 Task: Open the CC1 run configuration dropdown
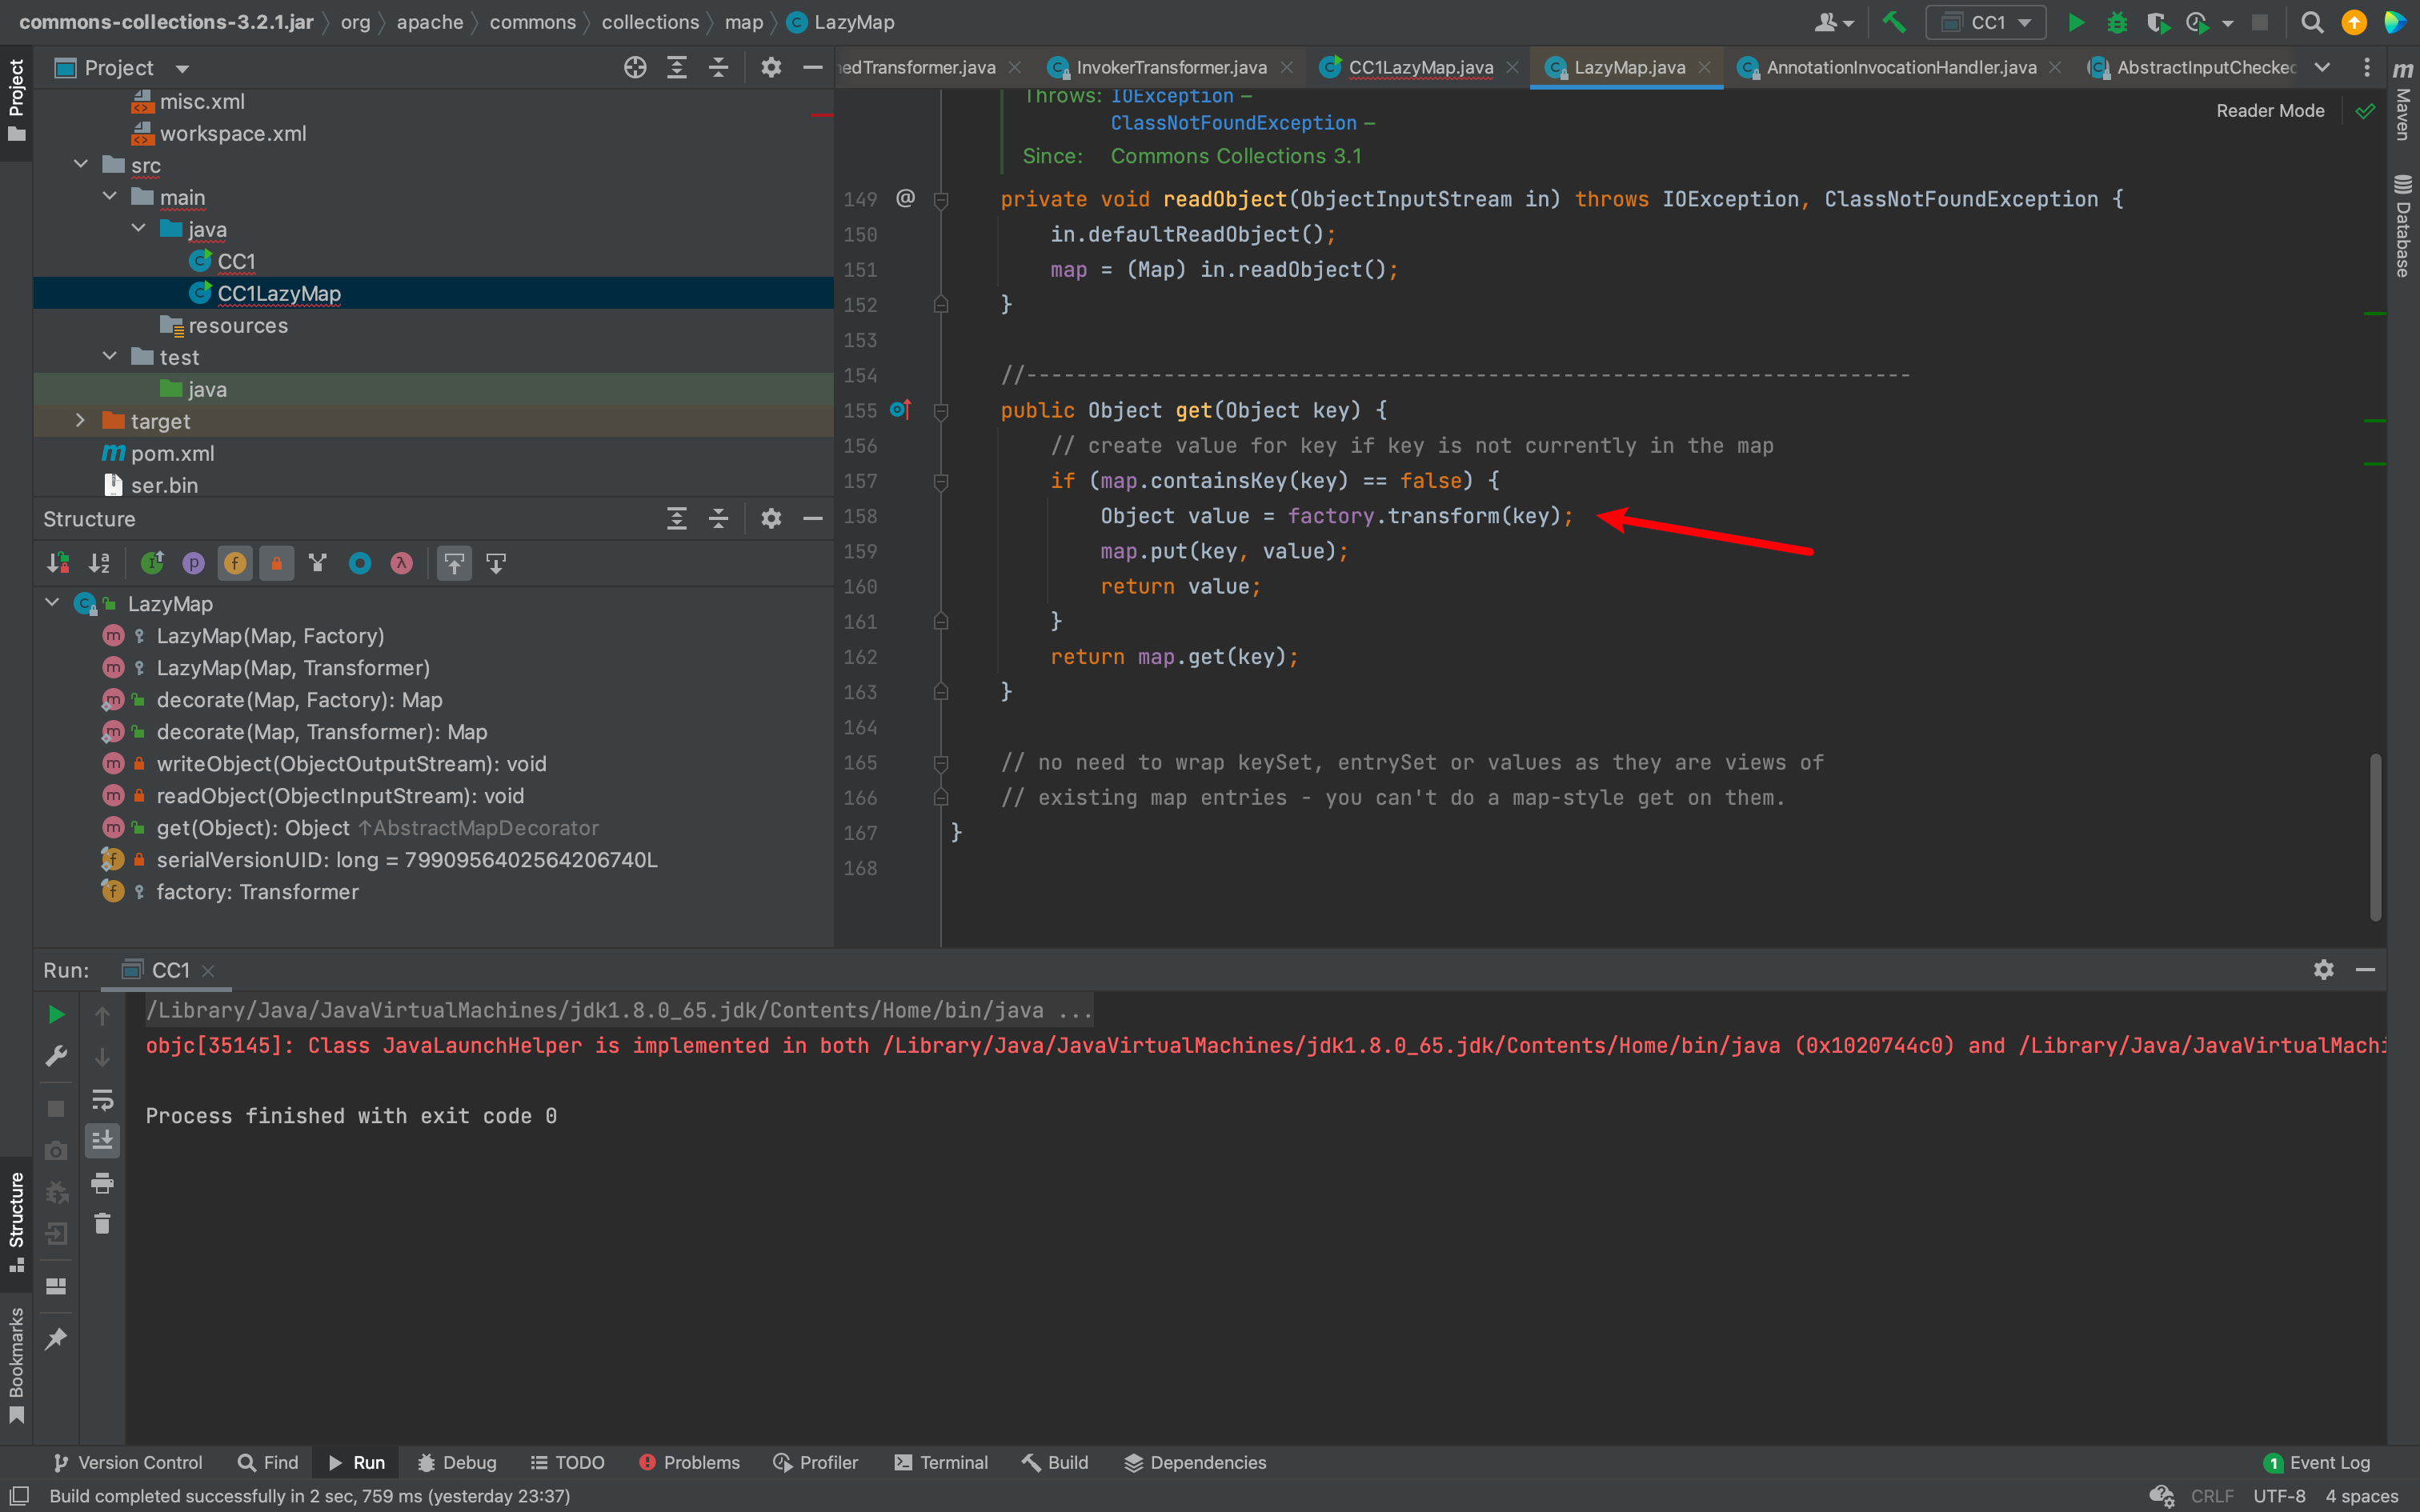[x=1987, y=22]
